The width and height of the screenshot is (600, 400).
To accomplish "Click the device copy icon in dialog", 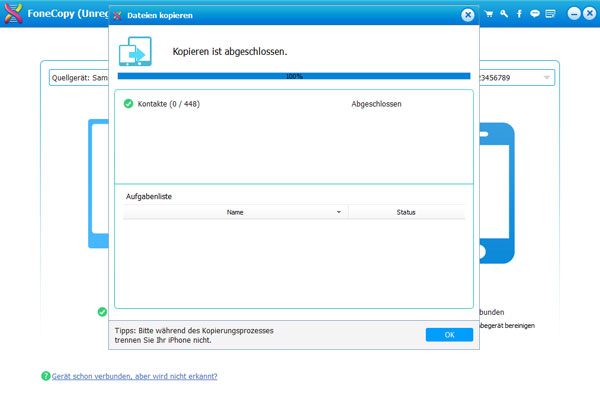I will [135, 50].
